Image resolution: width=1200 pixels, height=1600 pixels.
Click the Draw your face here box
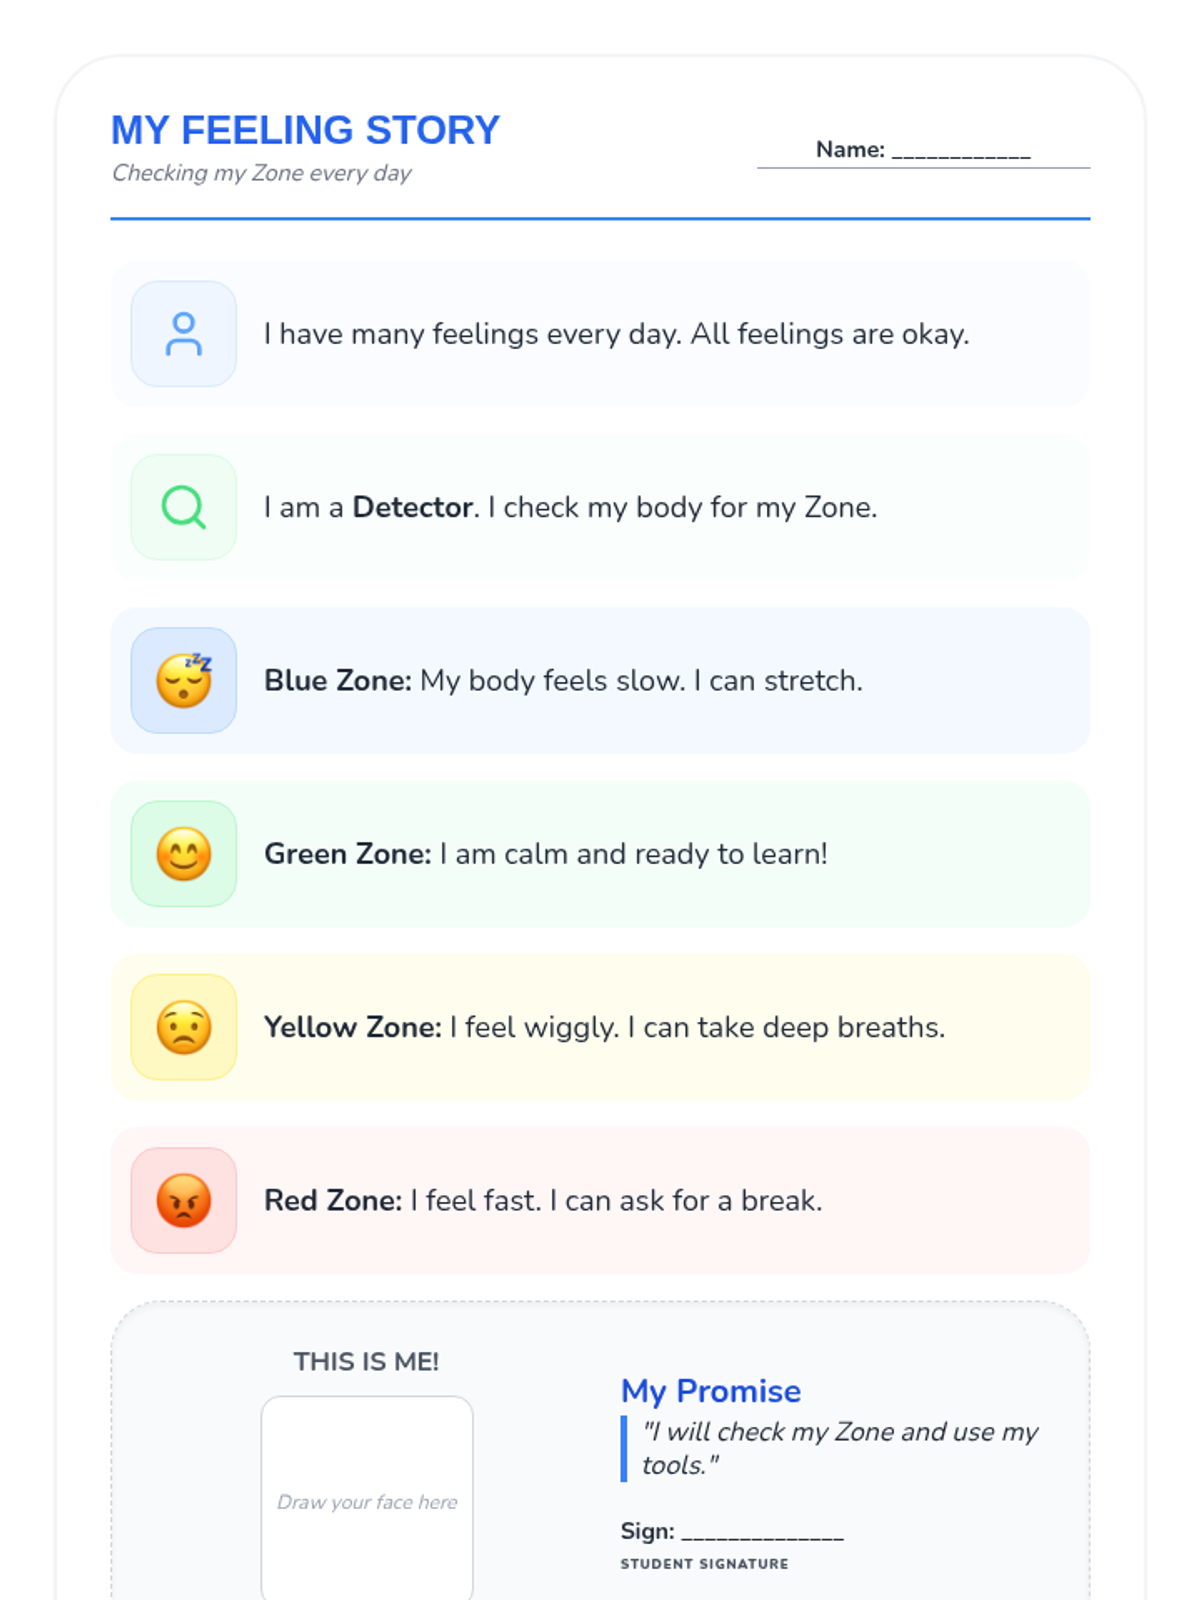tap(367, 1500)
